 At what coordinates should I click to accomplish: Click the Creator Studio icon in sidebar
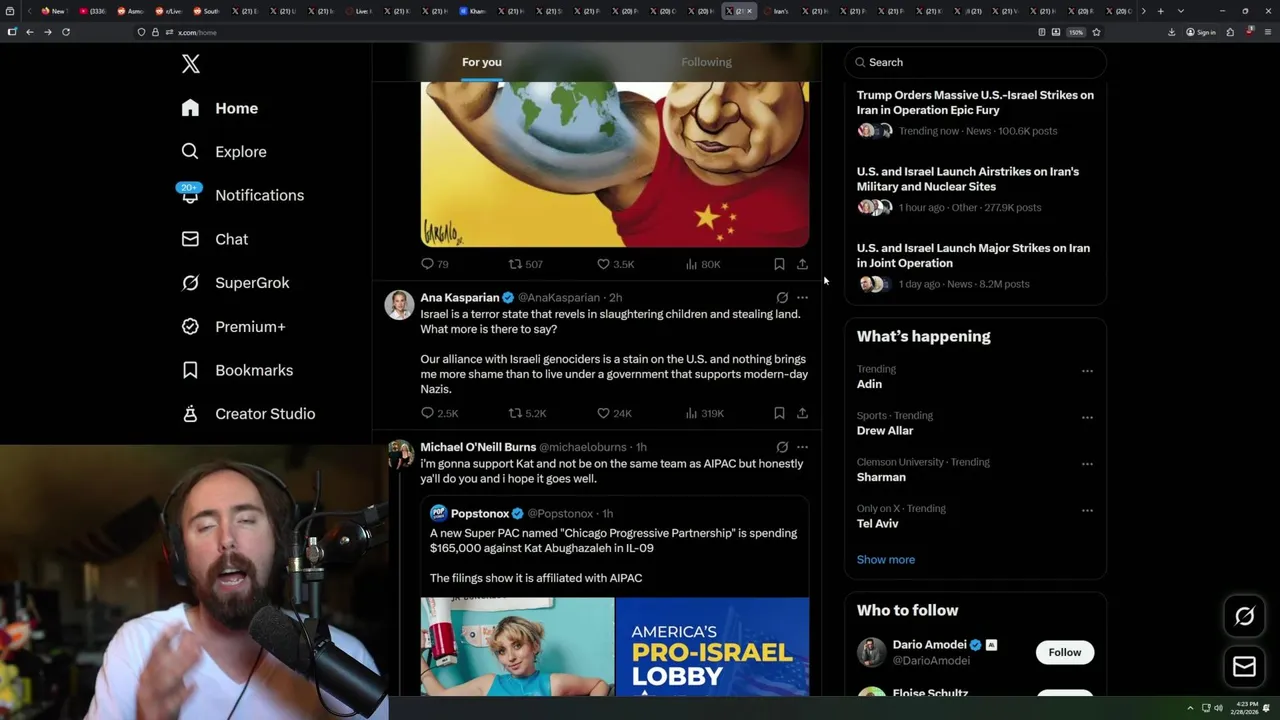(x=190, y=413)
